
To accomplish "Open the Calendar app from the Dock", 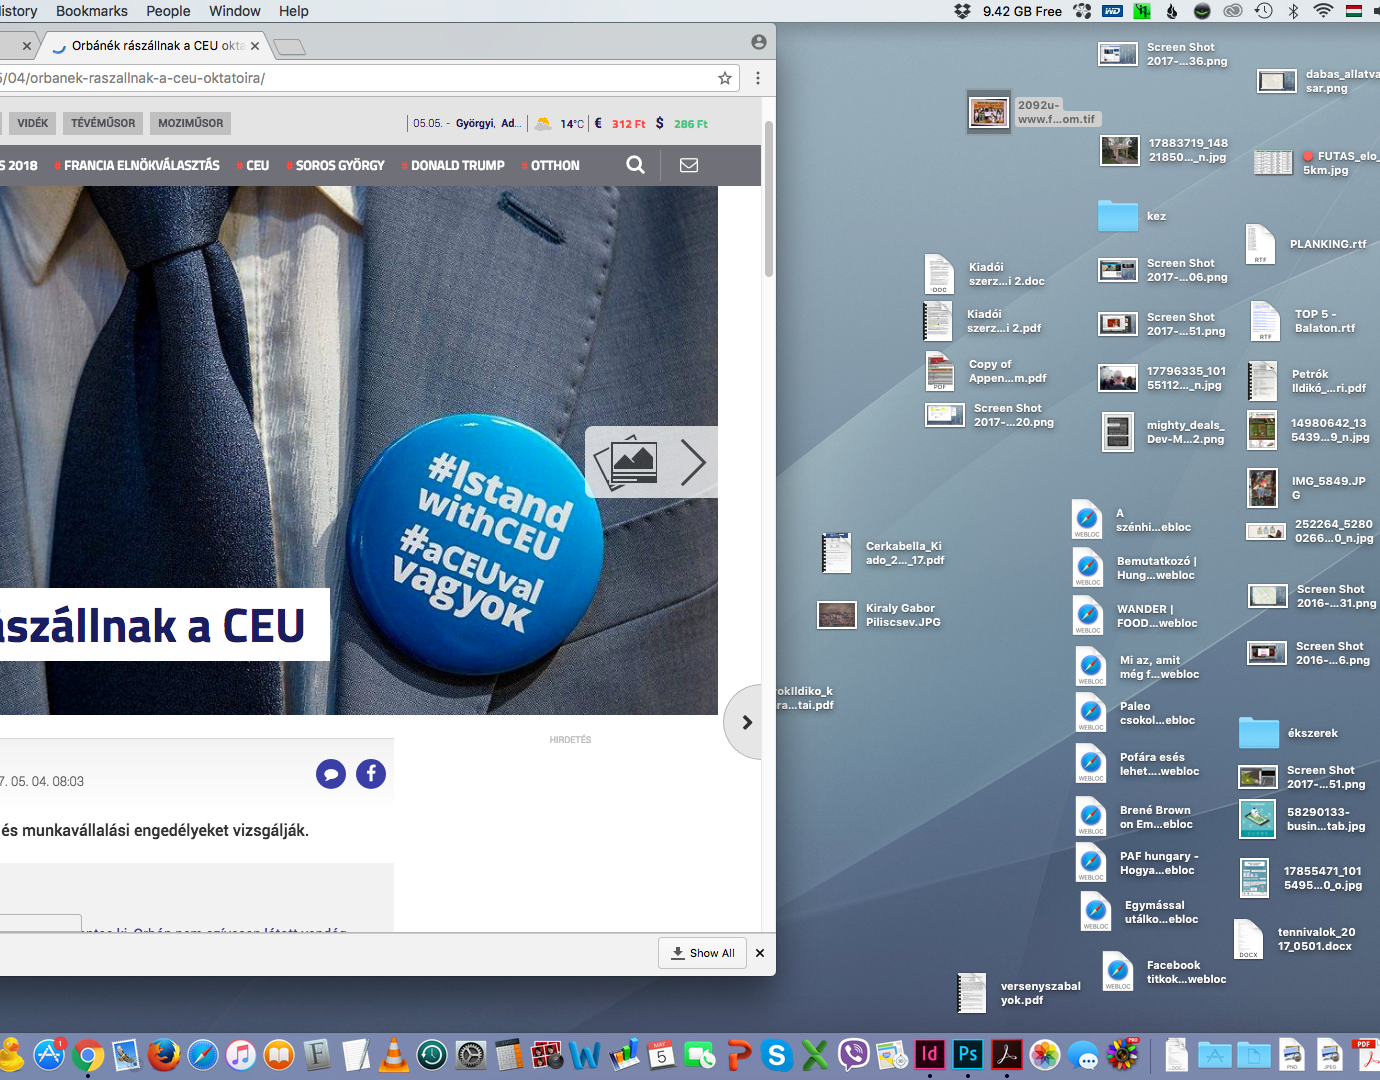I will coord(661,1055).
